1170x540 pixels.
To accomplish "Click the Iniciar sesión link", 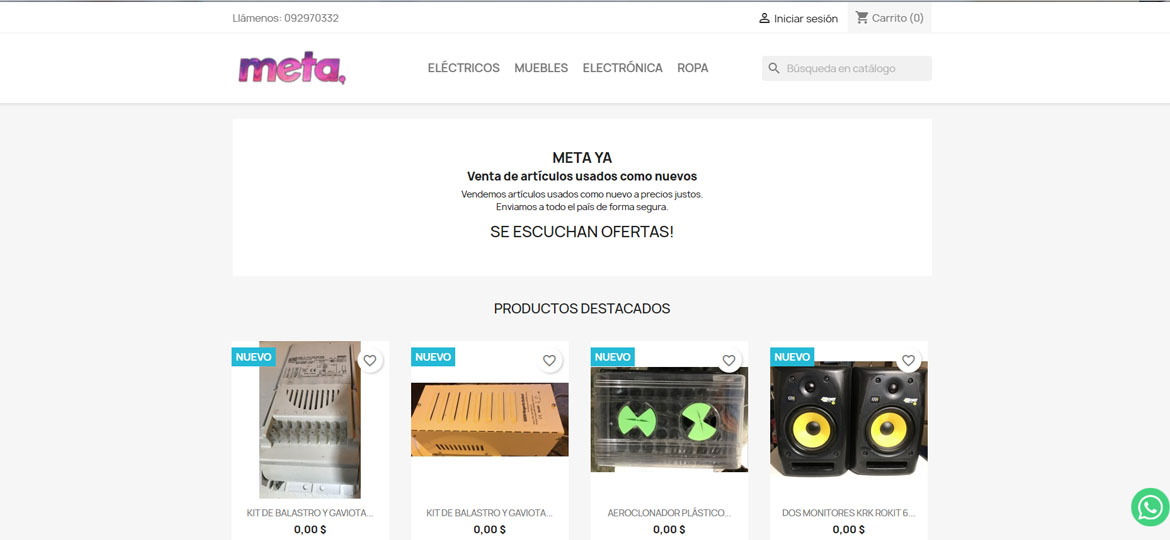I will [806, 19].
